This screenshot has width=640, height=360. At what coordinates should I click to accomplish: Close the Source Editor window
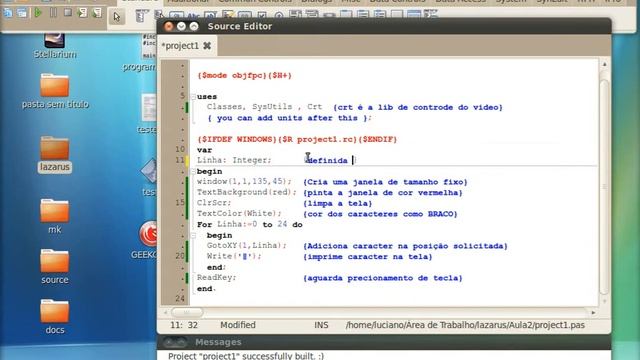(x=169, y=27)
